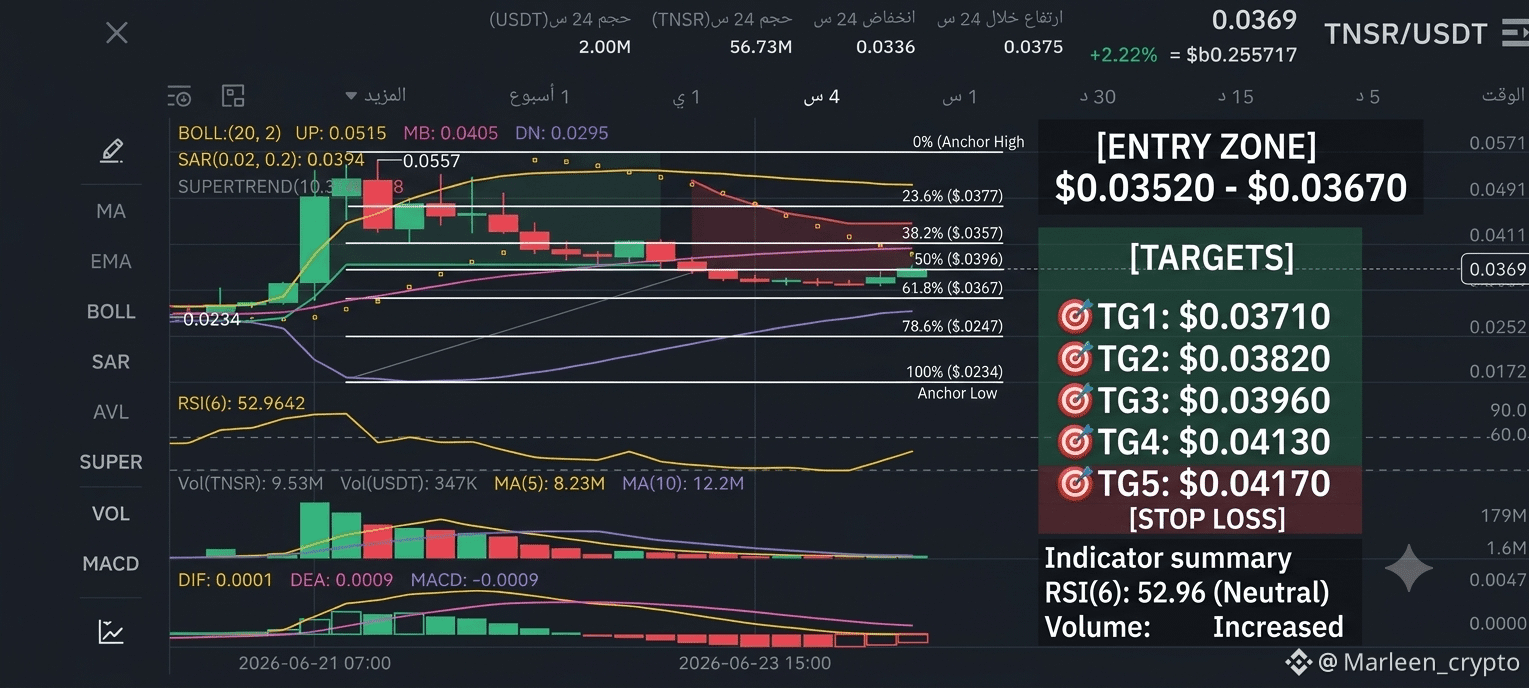The image size is (1529, 688).
Task: Click the TG3: $0.03960 target
Action: (1194, 401)
